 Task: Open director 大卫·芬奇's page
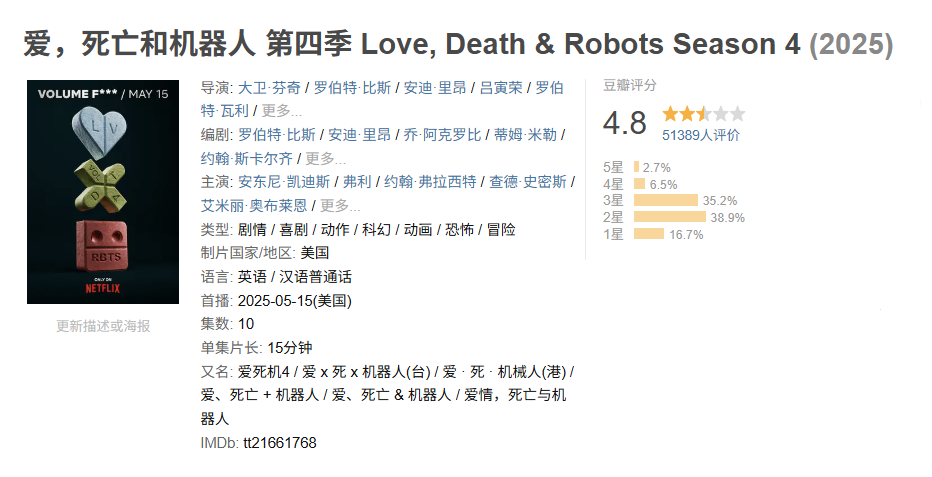[267, 87]
